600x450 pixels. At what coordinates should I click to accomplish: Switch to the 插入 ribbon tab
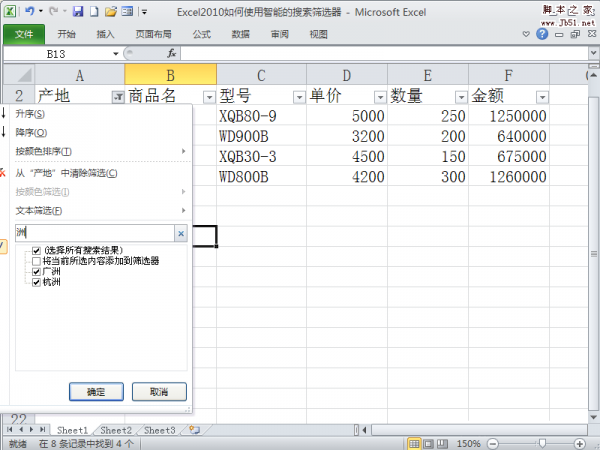pos(105,34)
